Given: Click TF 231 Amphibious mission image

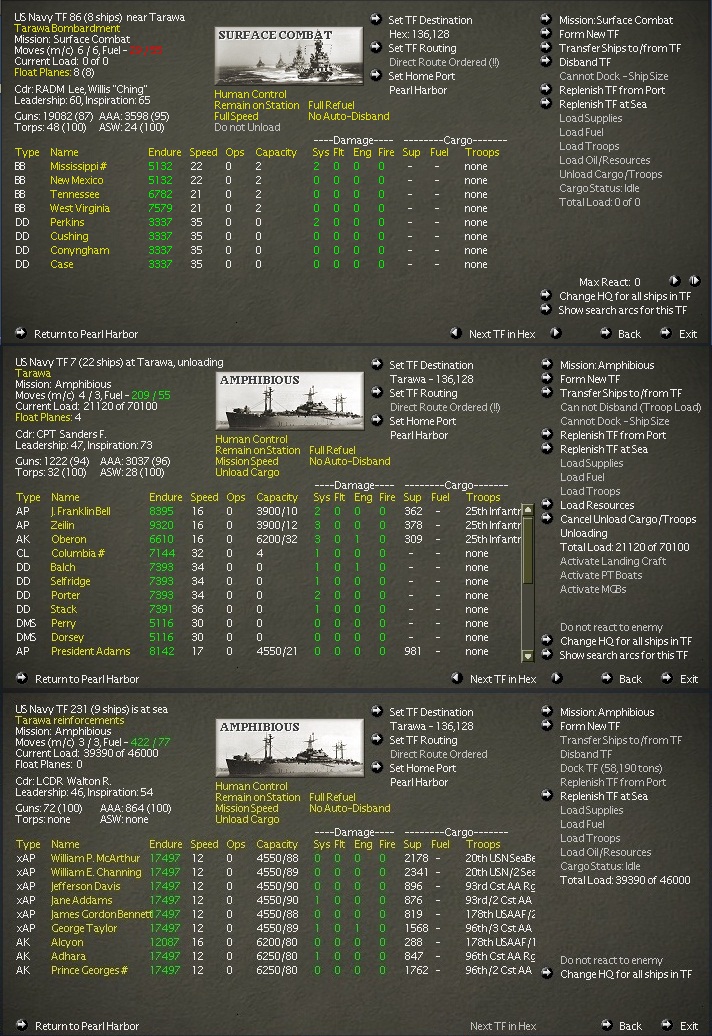Looking at the screenshot, I should pyautogui.click(x=290, y=748).
